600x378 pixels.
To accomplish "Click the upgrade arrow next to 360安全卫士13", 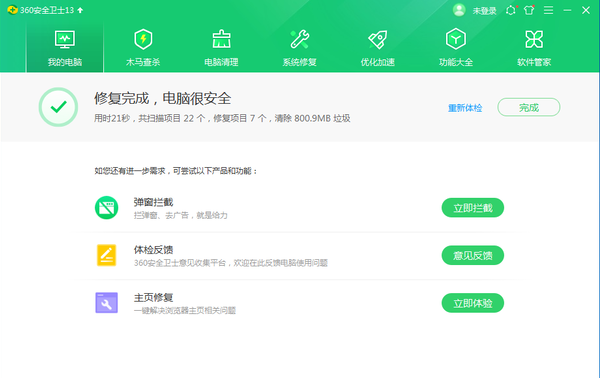I will (80, 10).
